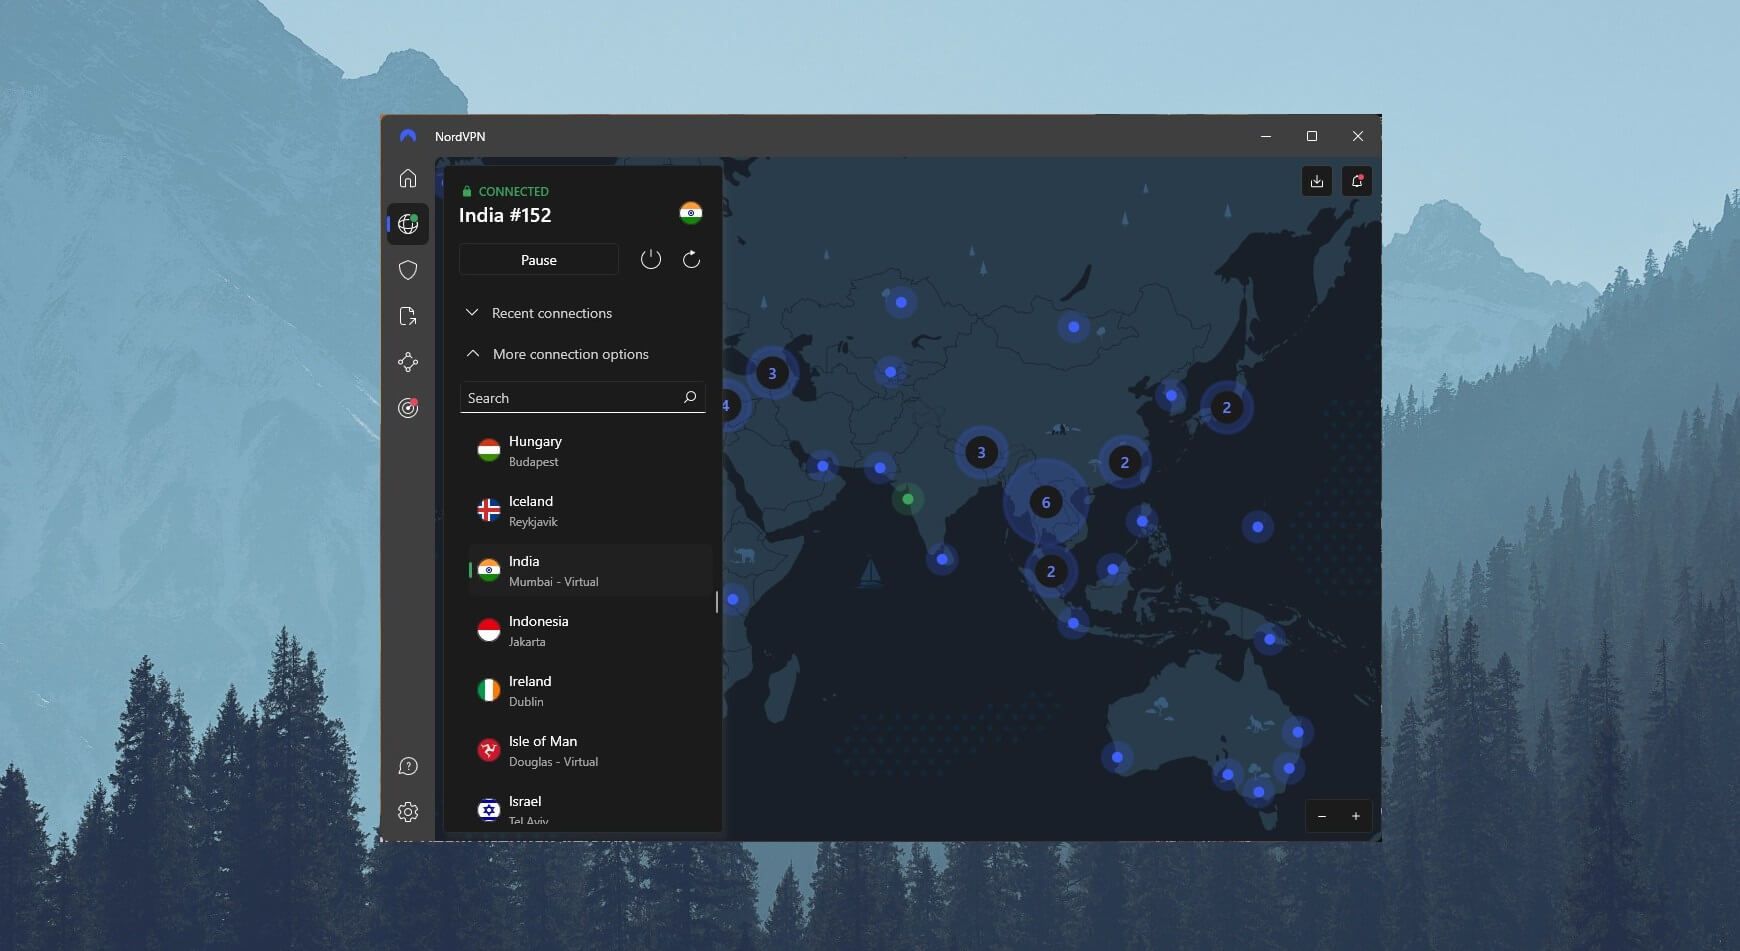Viewport: 1740px width, 951px height.
Task: Open the Home icon in sidebar
Action: click(408, 178)
